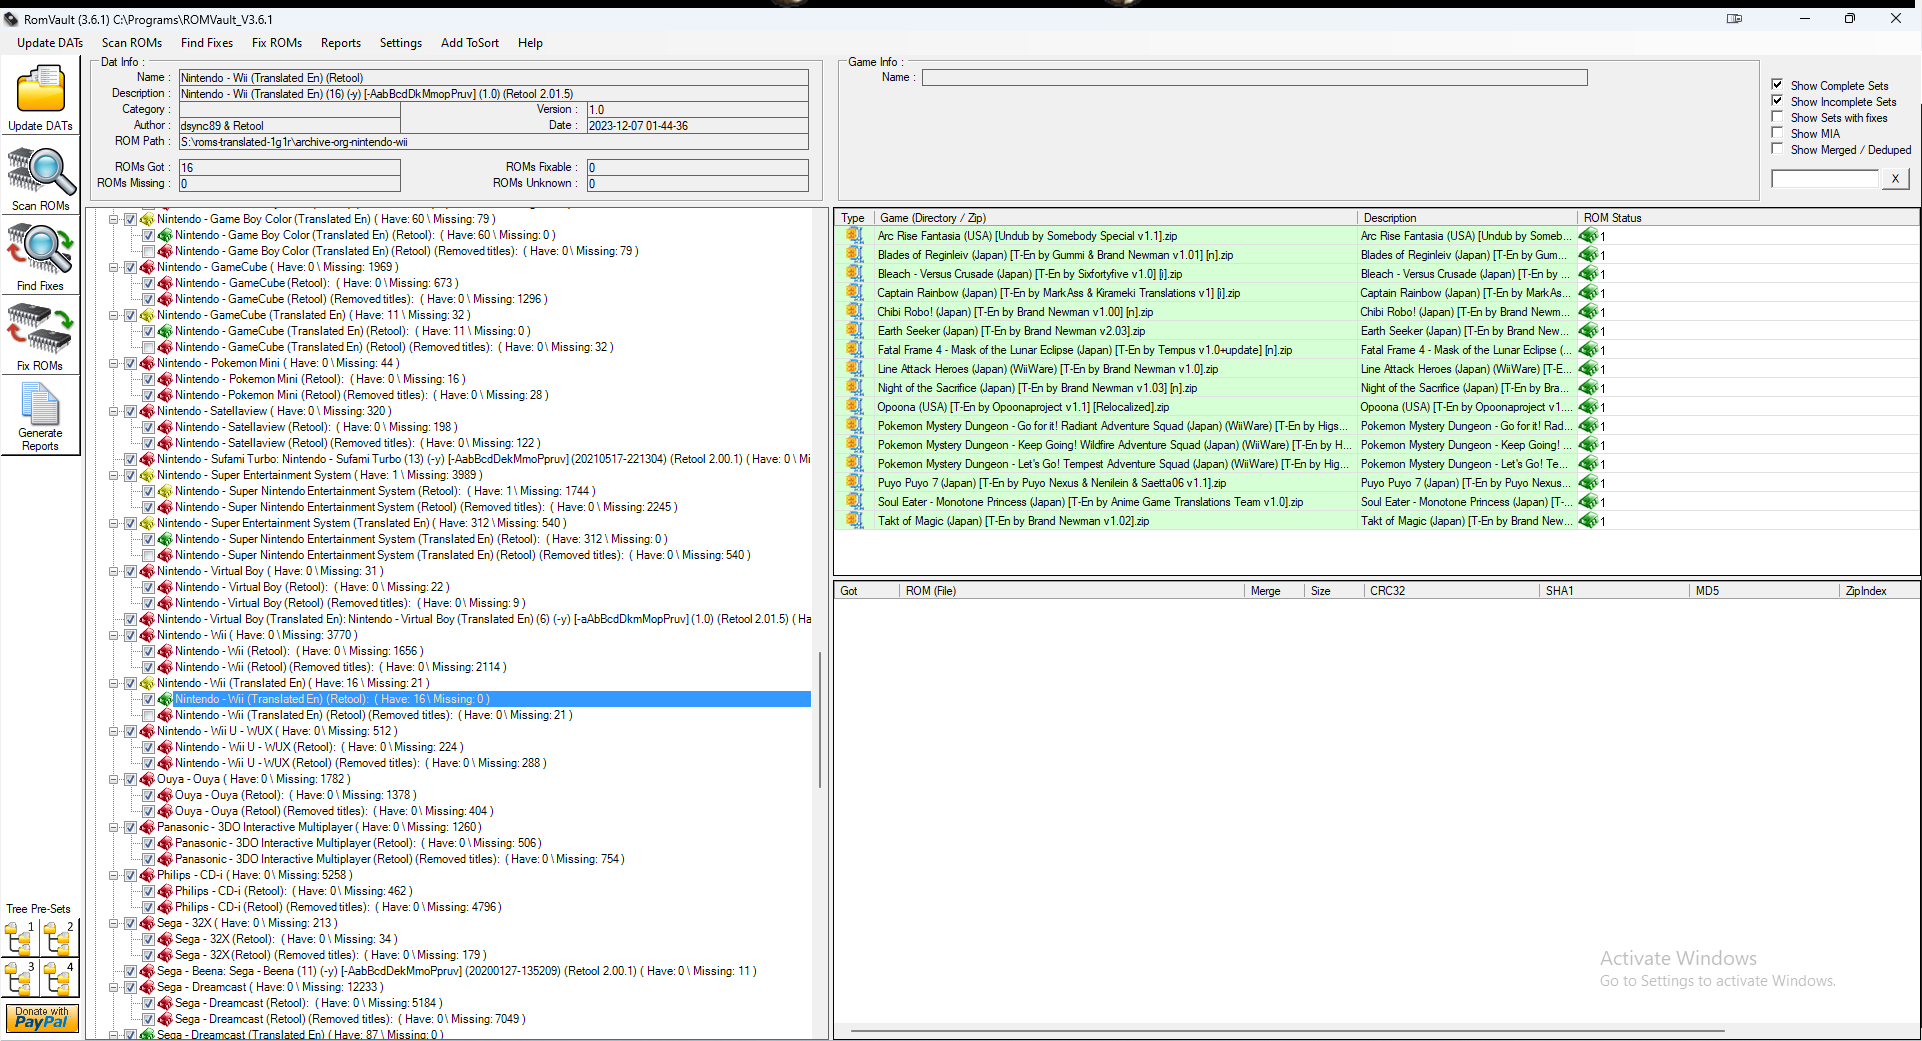The width and height of the screenshot is (1922, 1041).
Task: Click status icon of Philips - CD-i folder
Action: pos(147,875)
